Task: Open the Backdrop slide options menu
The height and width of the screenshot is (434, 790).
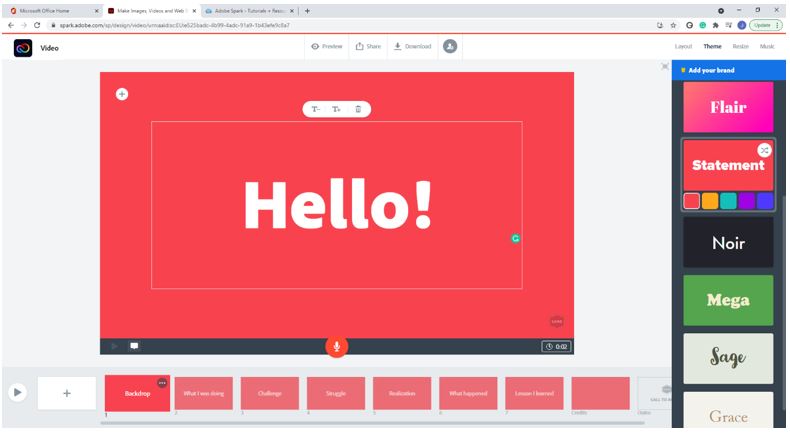Action: tap(162, 383)
